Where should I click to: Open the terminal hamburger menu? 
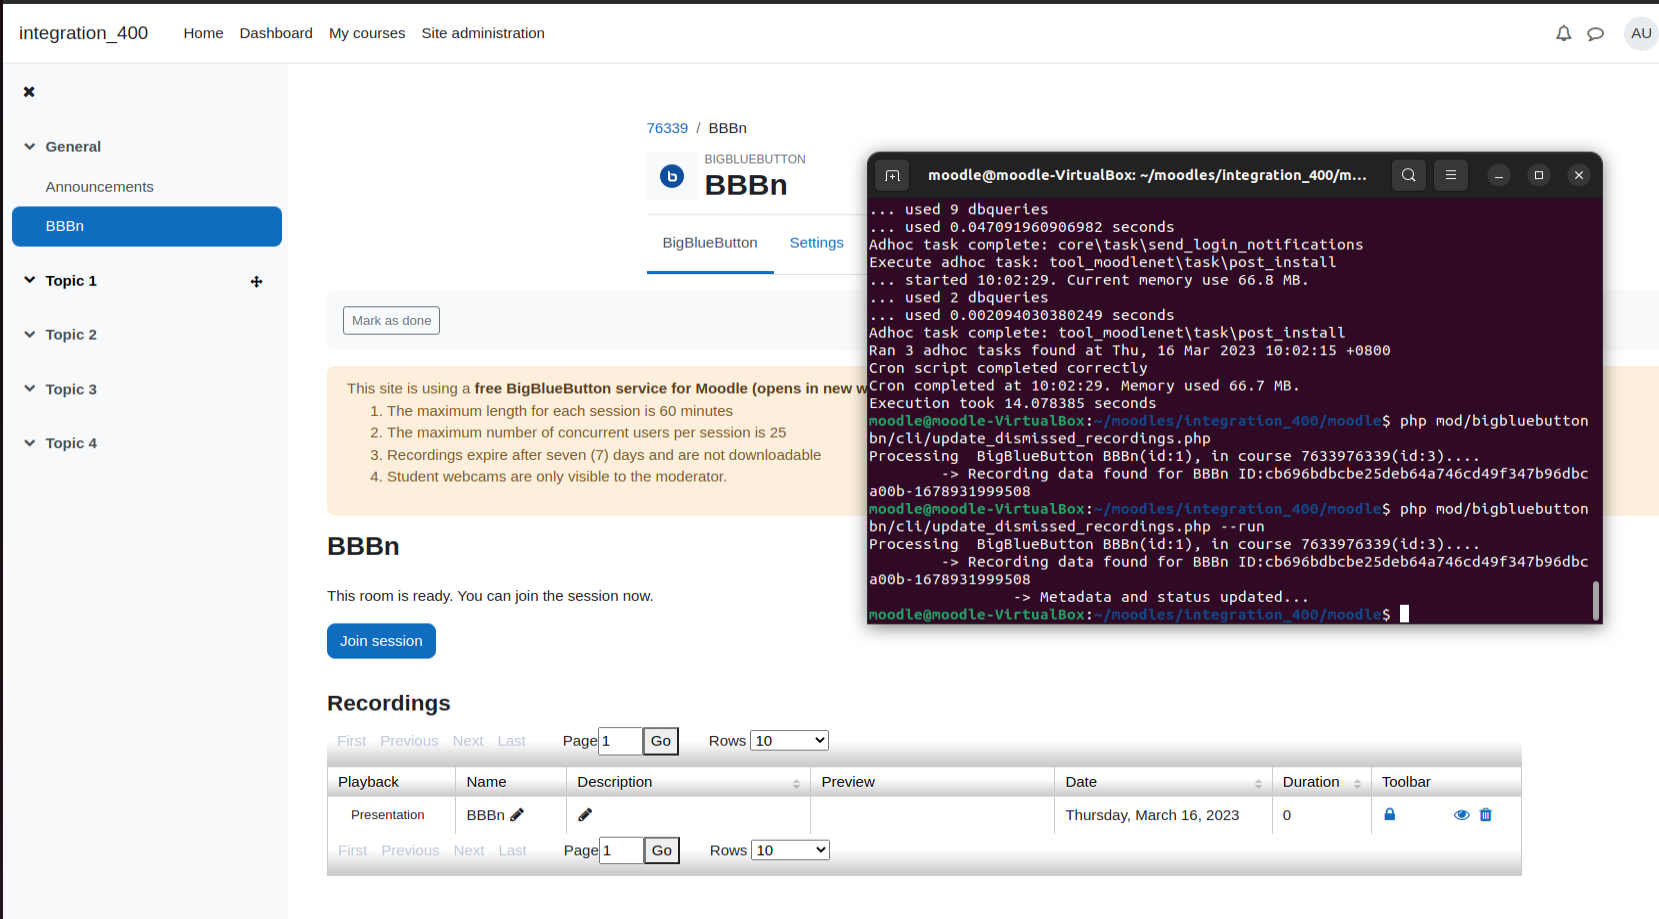coord(1450,175)
